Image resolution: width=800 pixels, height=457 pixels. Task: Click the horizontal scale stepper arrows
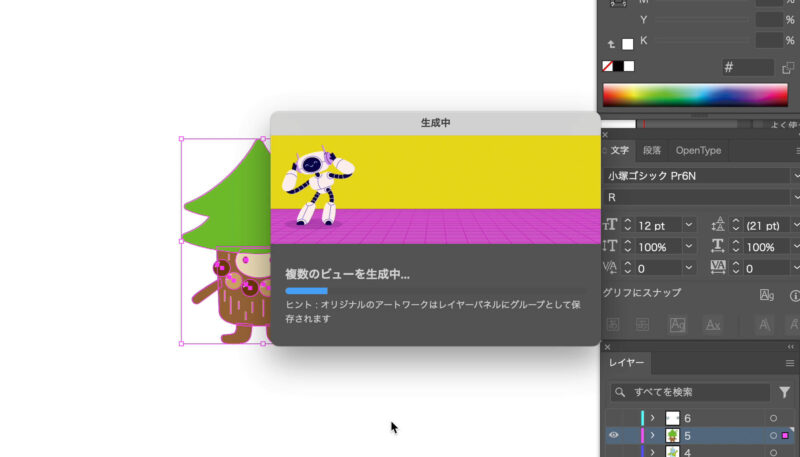click(x=736, y=246)
